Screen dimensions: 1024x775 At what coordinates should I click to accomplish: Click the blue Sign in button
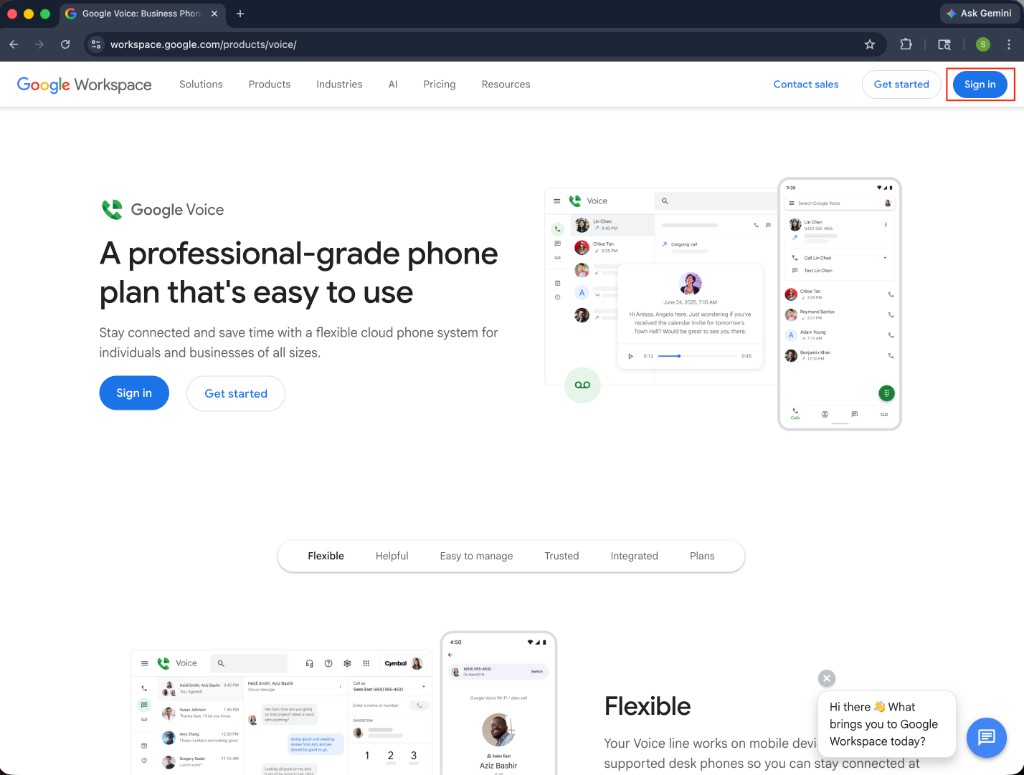click(x=979, y=84)
